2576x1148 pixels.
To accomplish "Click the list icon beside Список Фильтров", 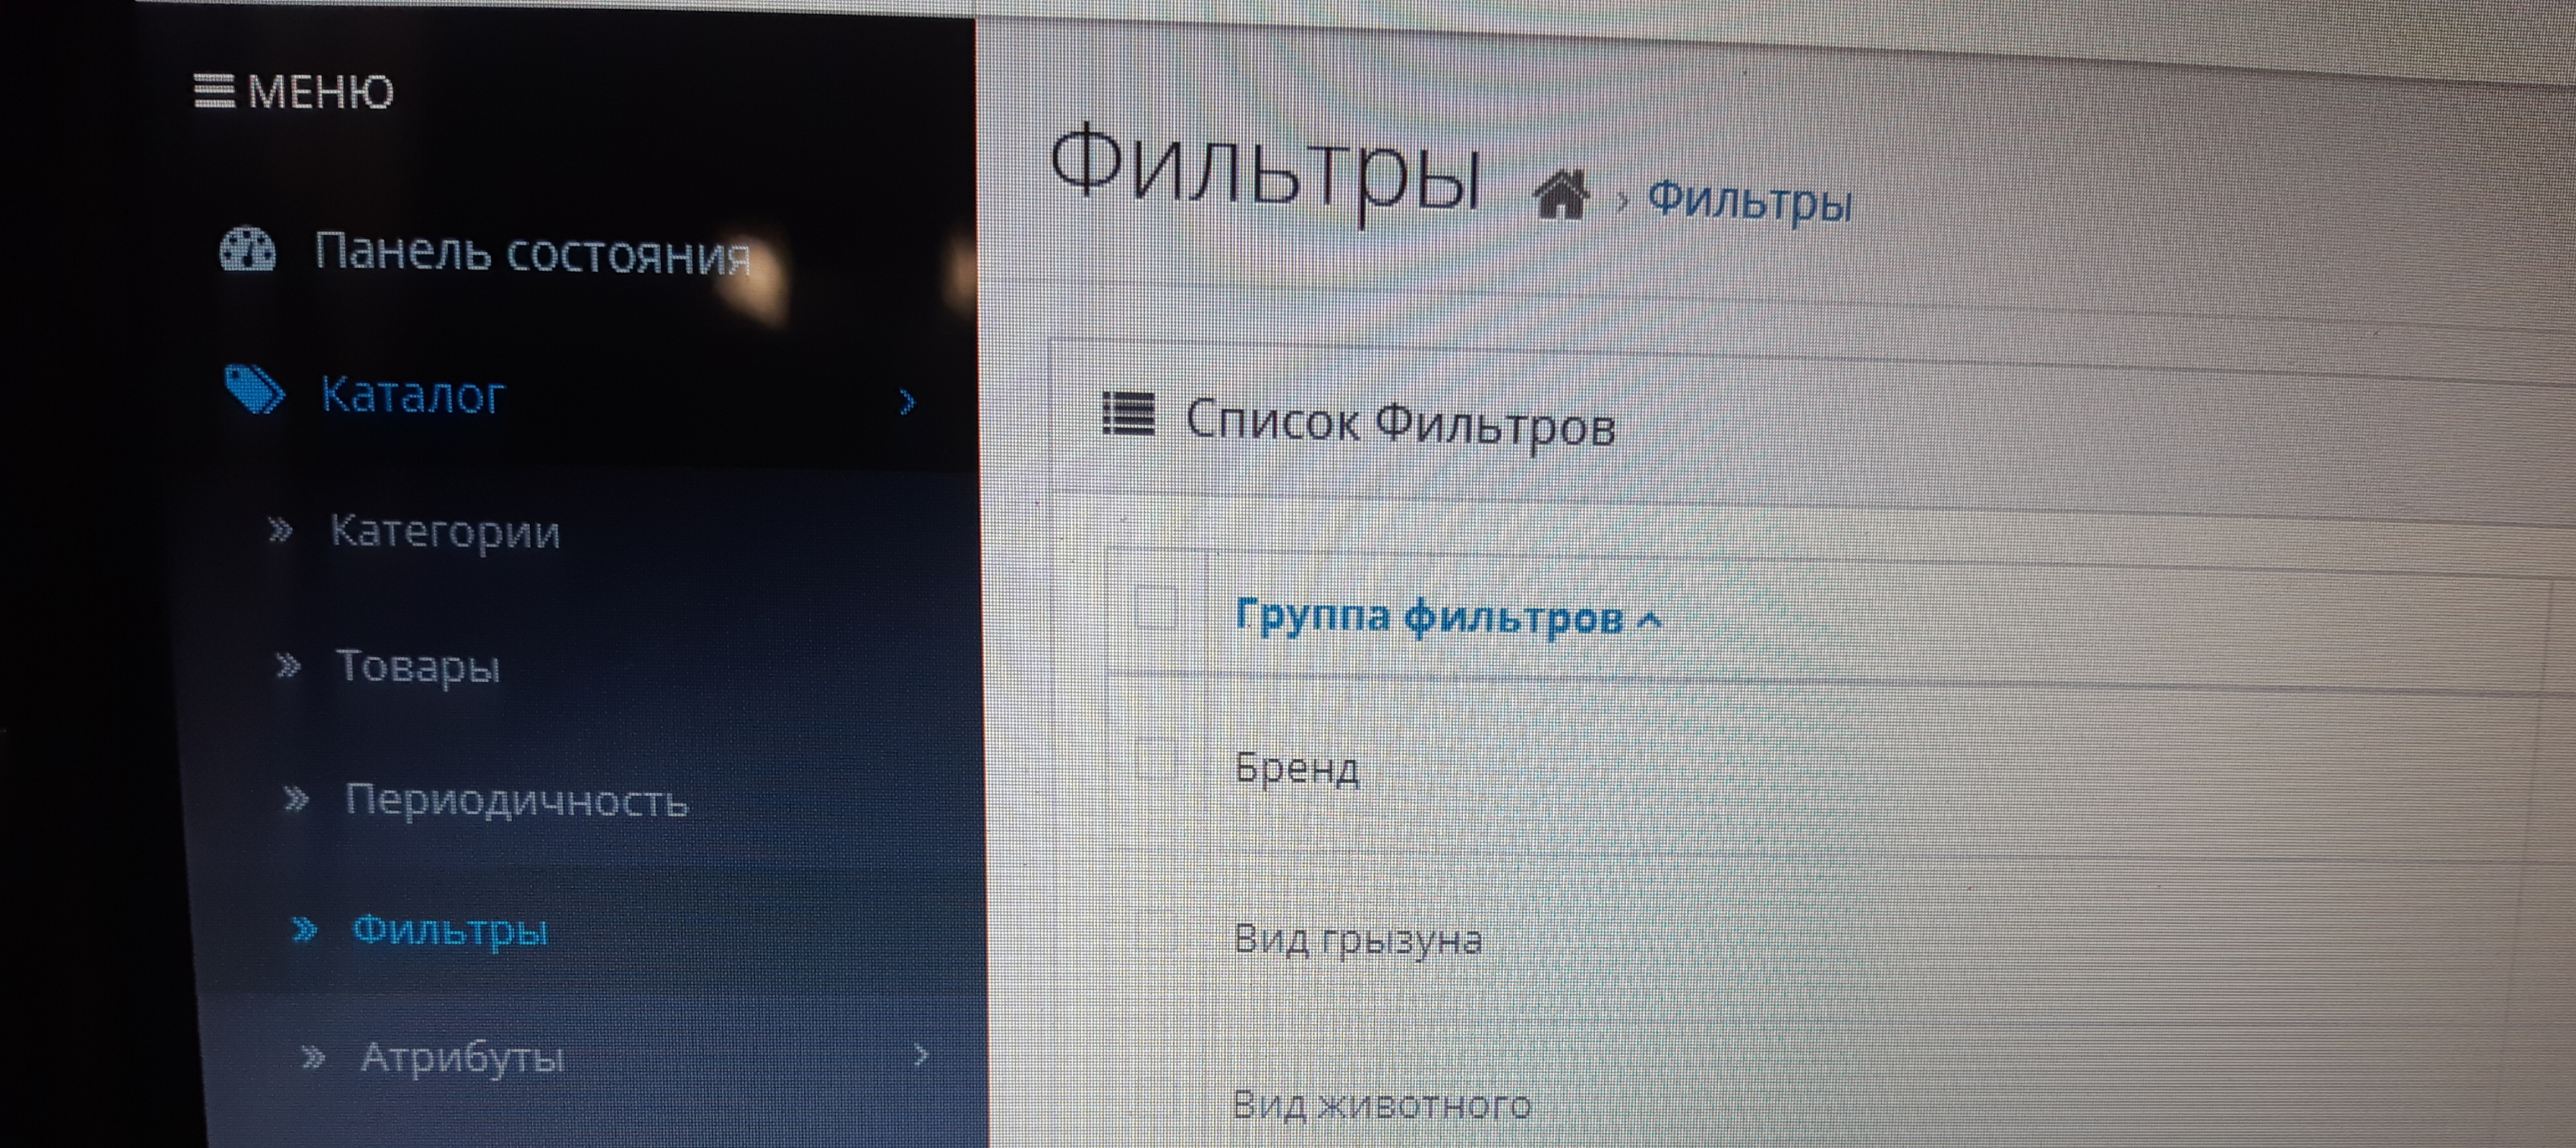I will click(x=1128, y=414).
